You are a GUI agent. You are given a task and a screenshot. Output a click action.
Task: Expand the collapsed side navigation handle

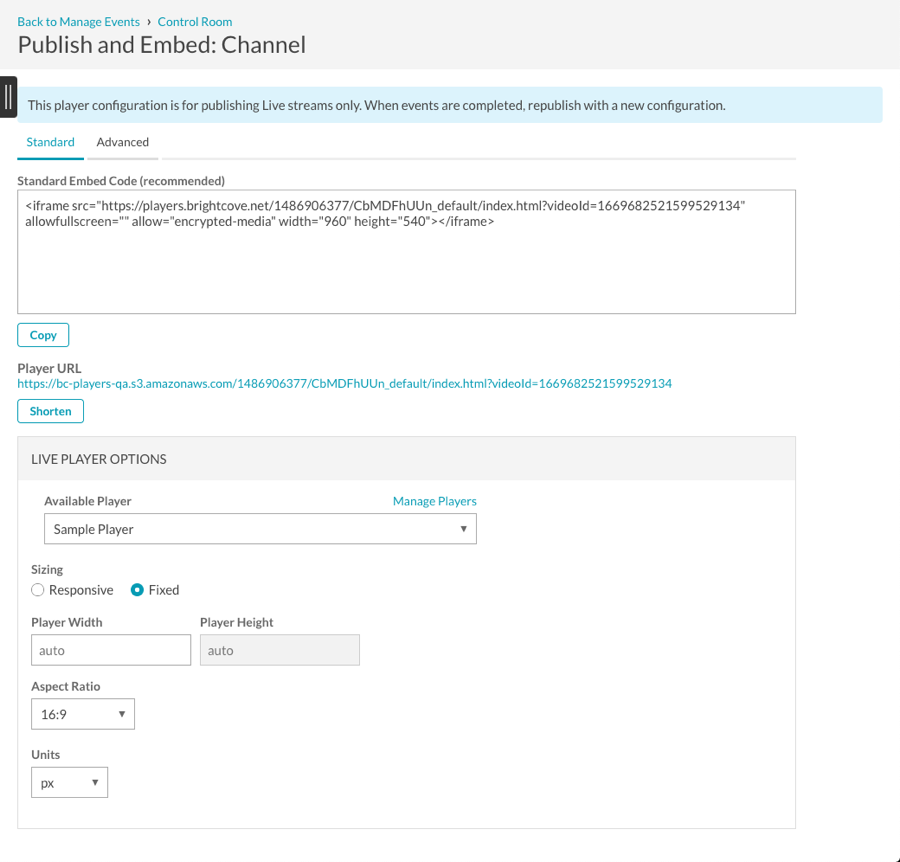8,97
